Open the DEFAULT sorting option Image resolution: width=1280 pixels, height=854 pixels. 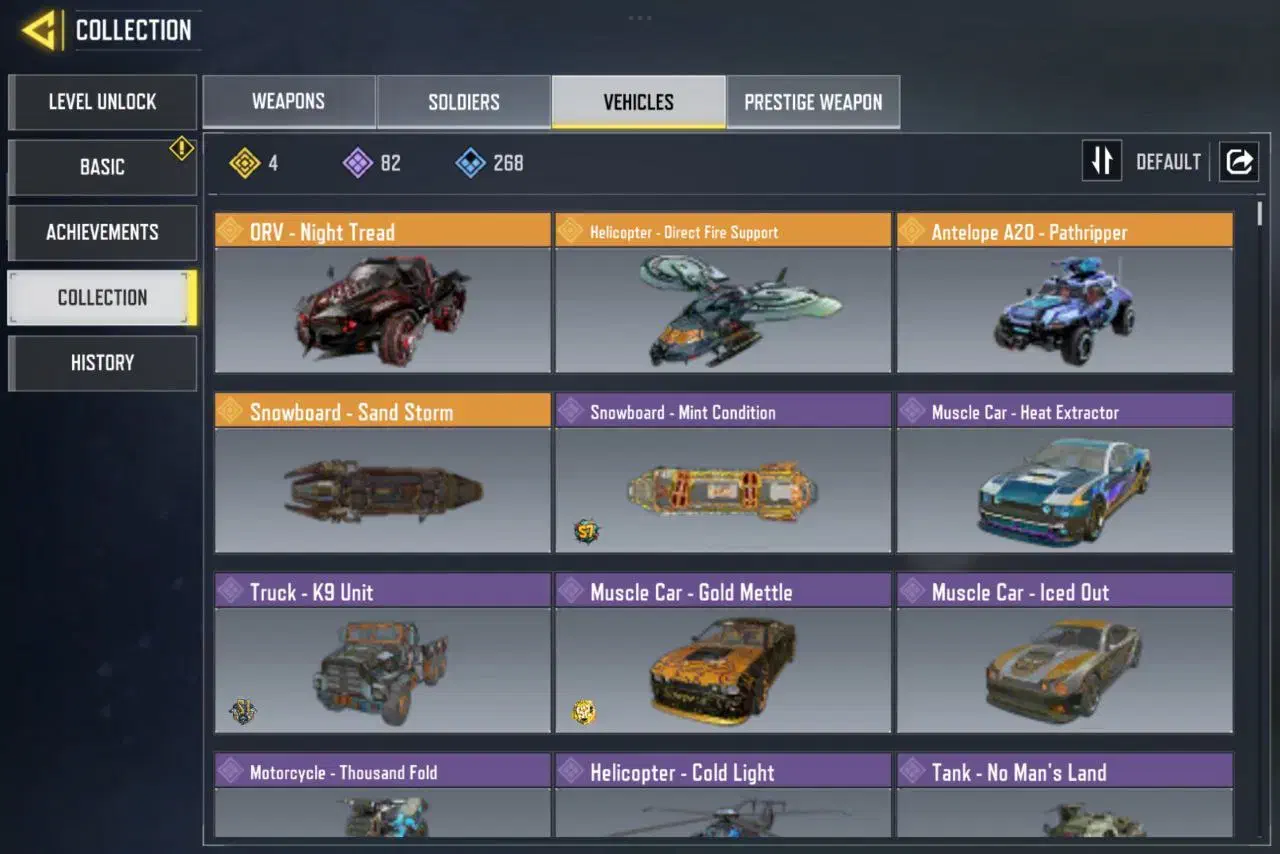pyautogui.click(x=1168, y=162)
